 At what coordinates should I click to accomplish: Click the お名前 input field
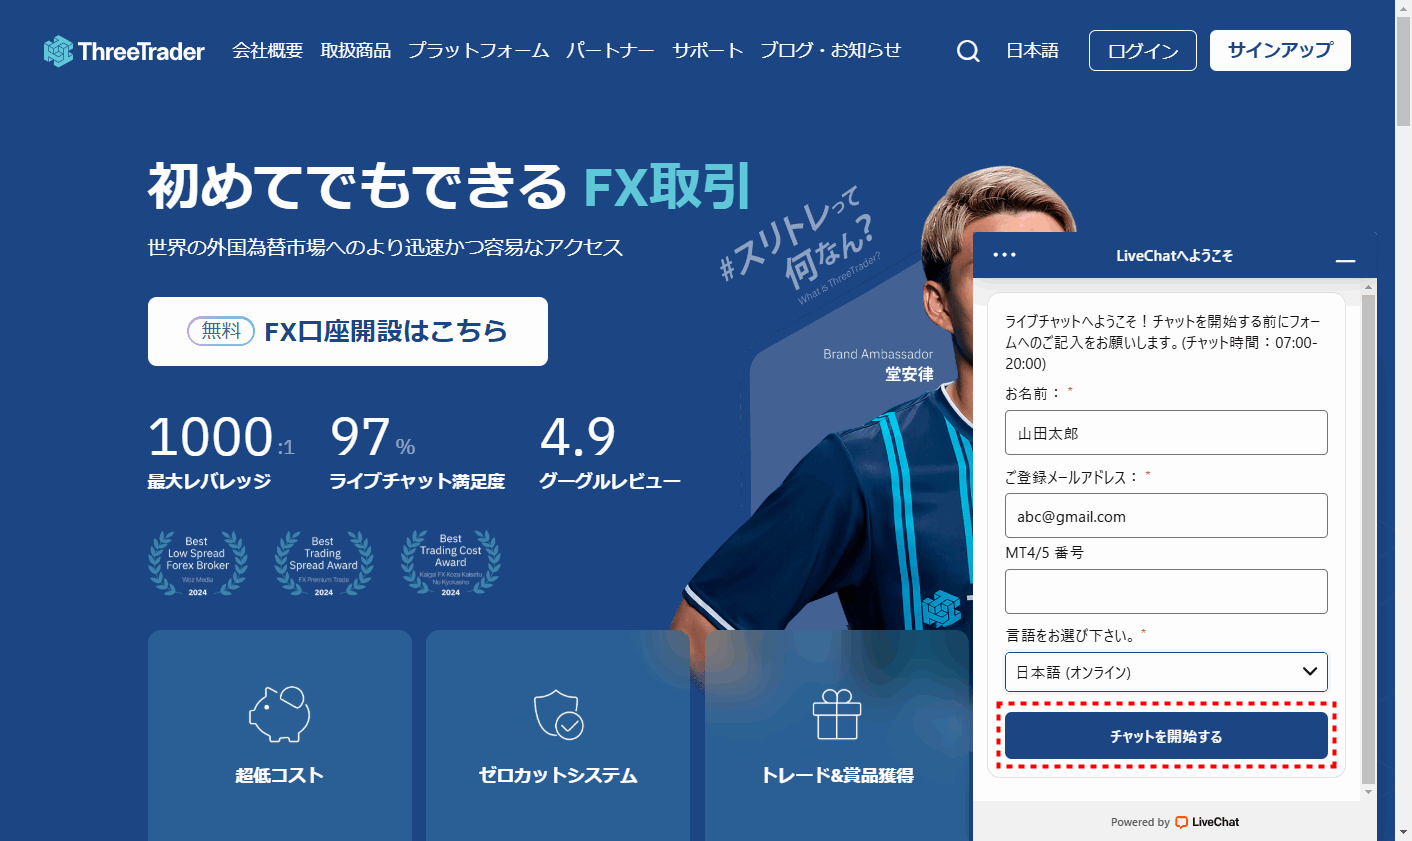coord(1166,433)
